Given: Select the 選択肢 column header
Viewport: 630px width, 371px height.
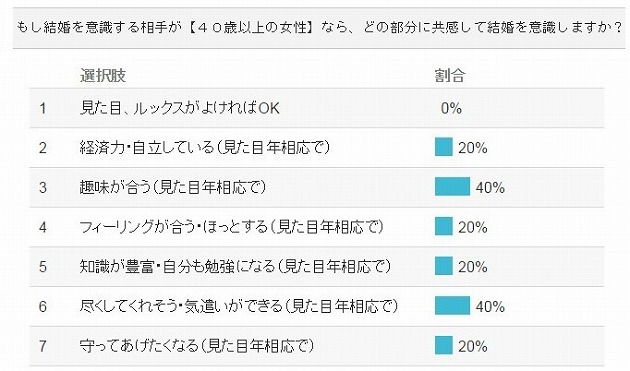Looking at the screenshot, I should click(x=103, y=75).
